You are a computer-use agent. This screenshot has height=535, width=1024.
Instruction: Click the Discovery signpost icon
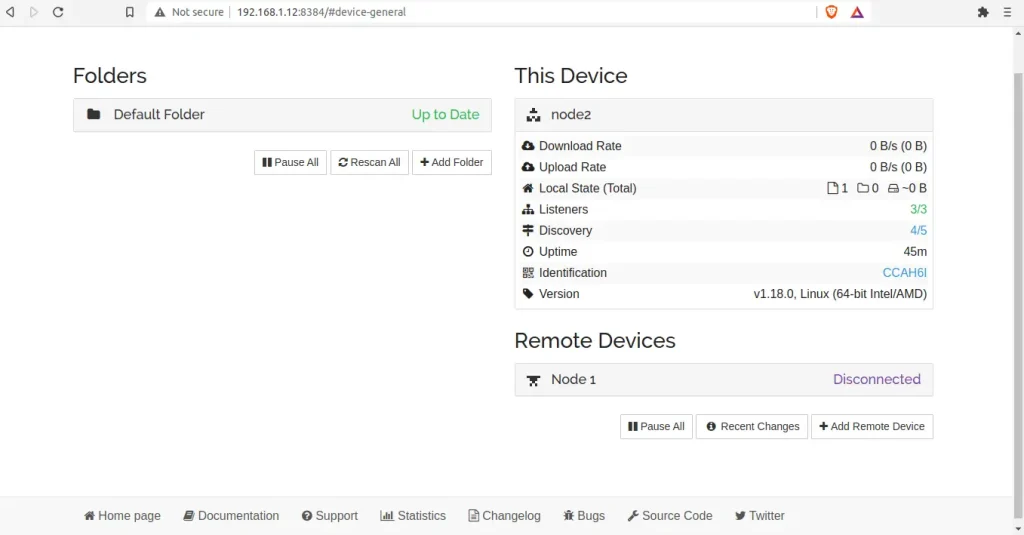(528, 230)
